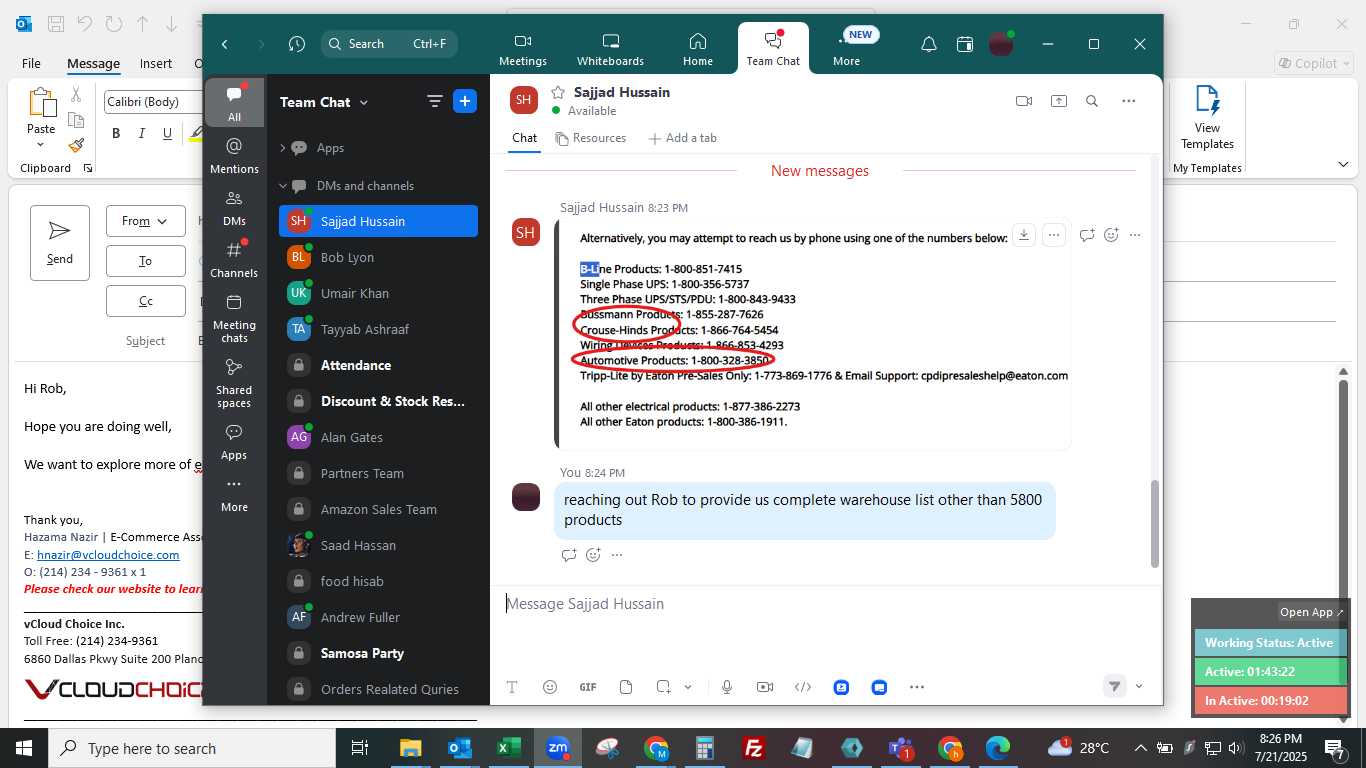Open the history clock icon
This screenshot has height=768, width=1366.
[296, 44]
